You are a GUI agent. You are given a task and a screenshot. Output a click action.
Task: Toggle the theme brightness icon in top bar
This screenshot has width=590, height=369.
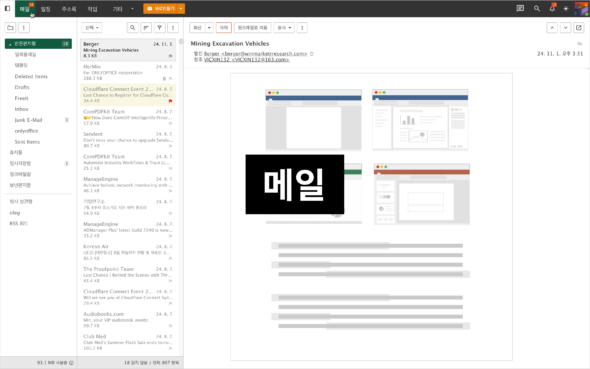pos(566,8)
